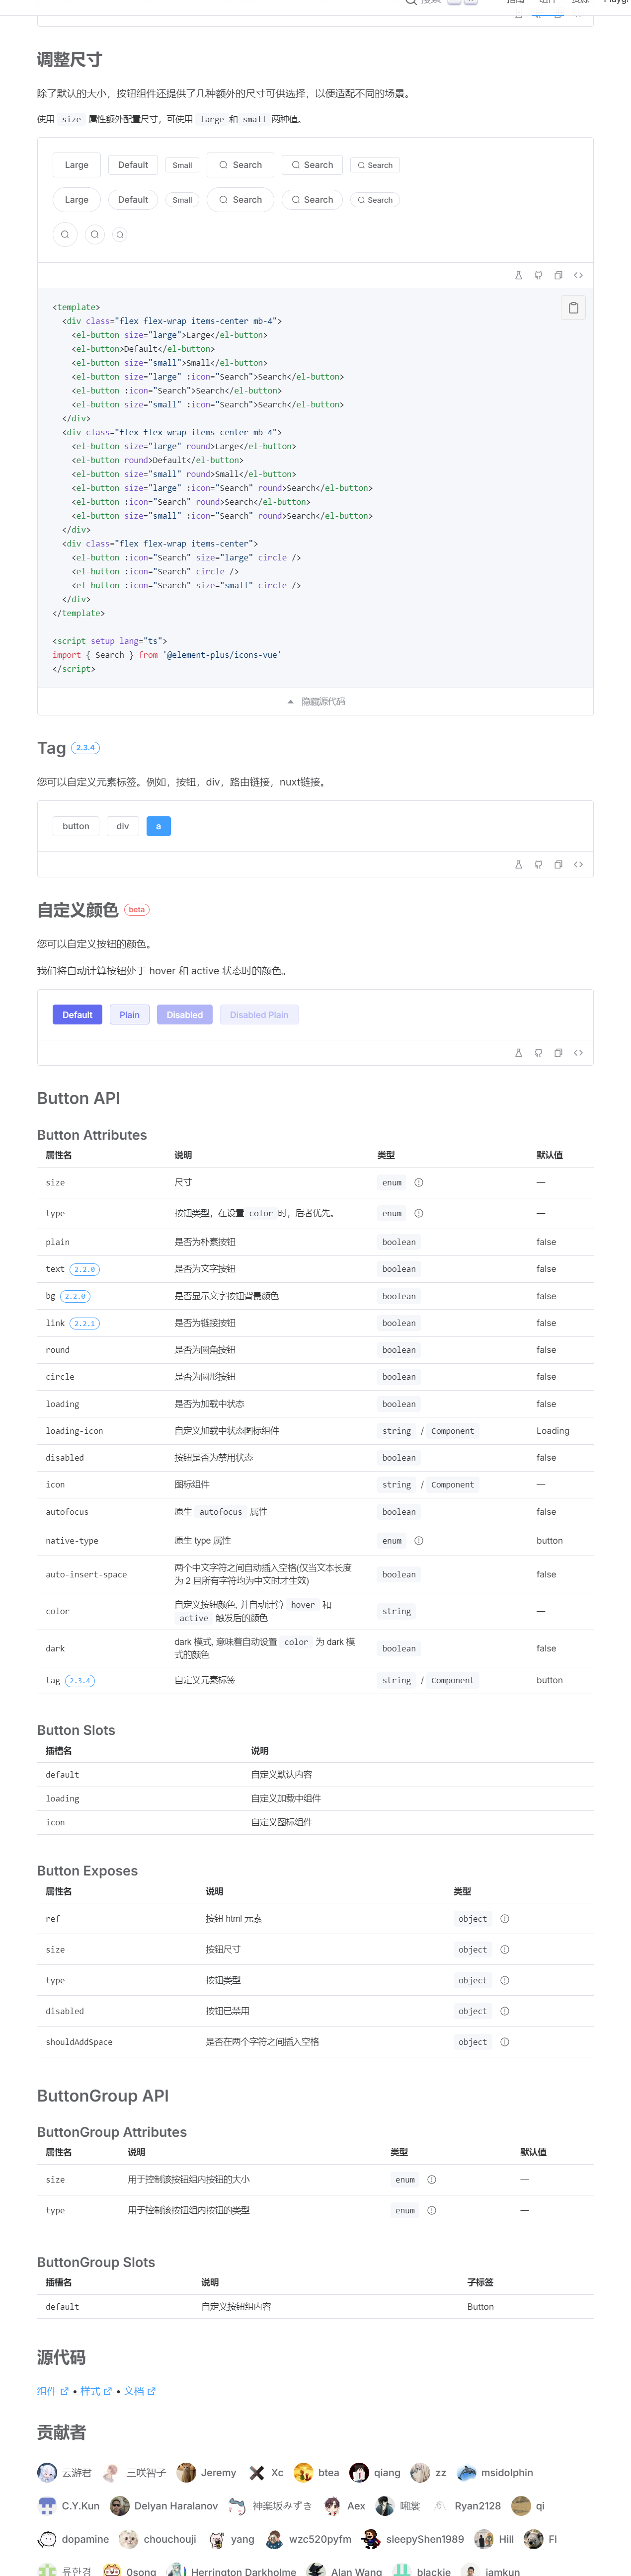Open contributor msidolphin profile
Viewport: 631px width, 2576px height.
[495, 2472]
